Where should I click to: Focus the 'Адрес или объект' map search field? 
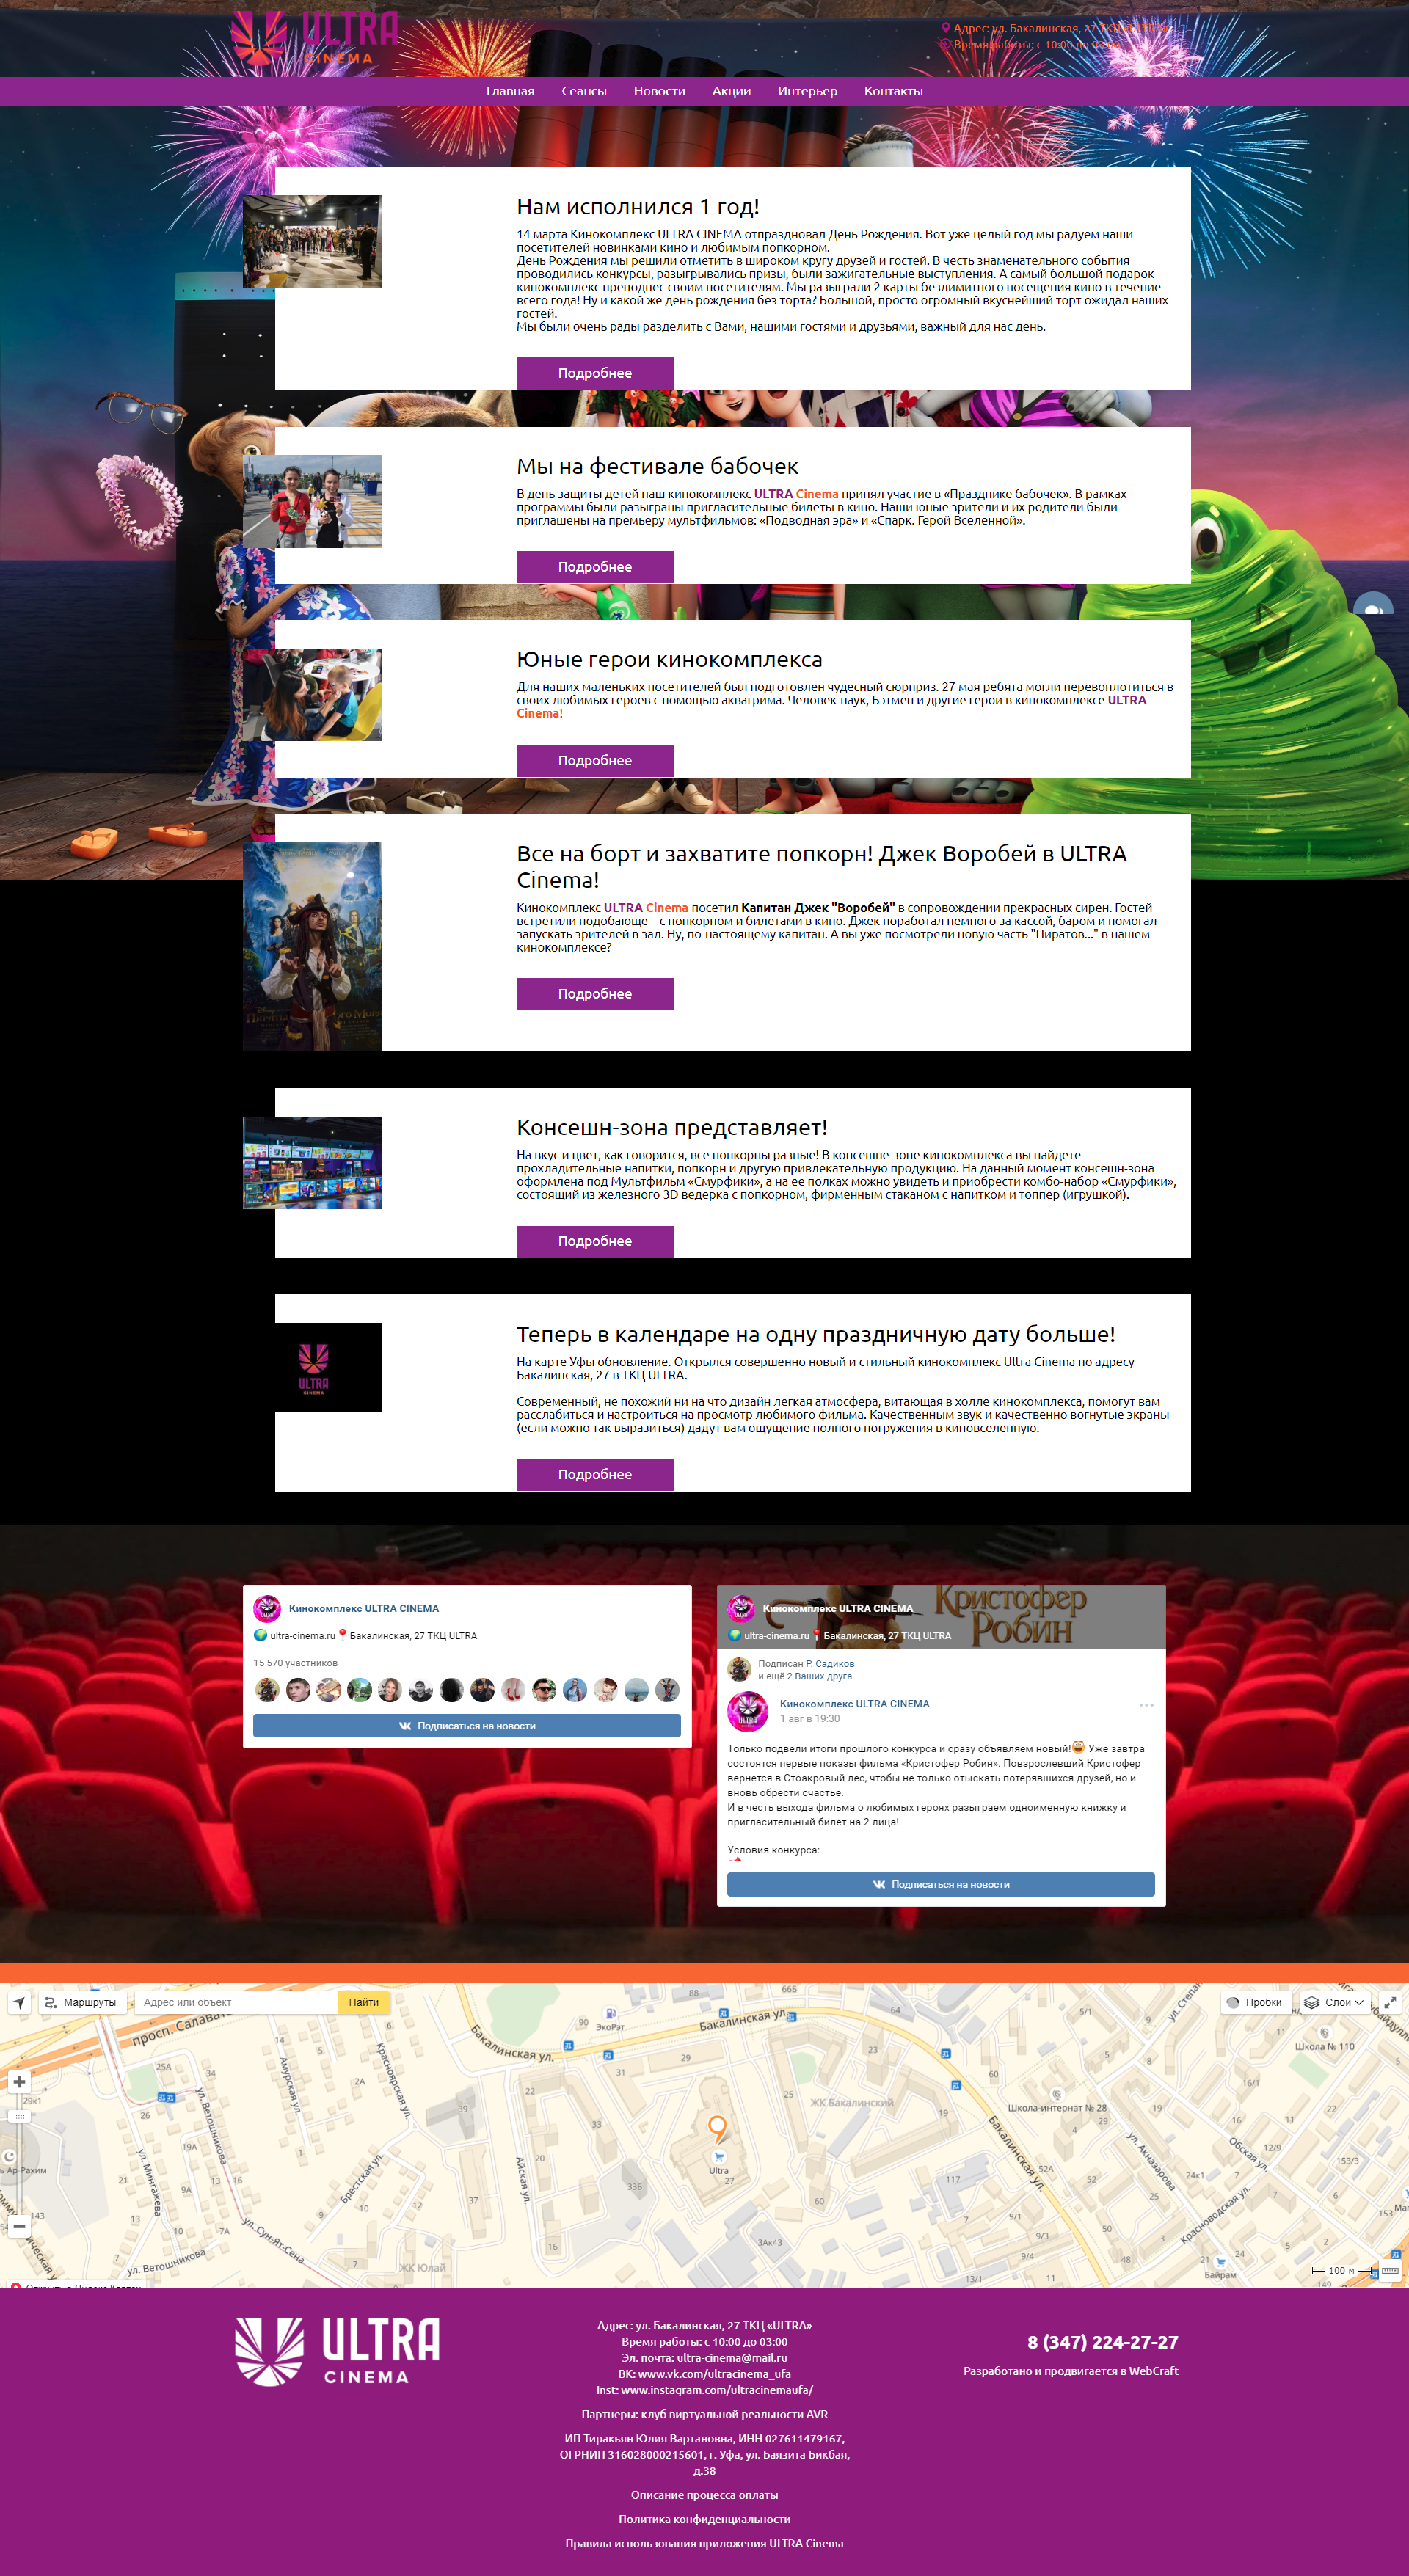(236, 2003)
